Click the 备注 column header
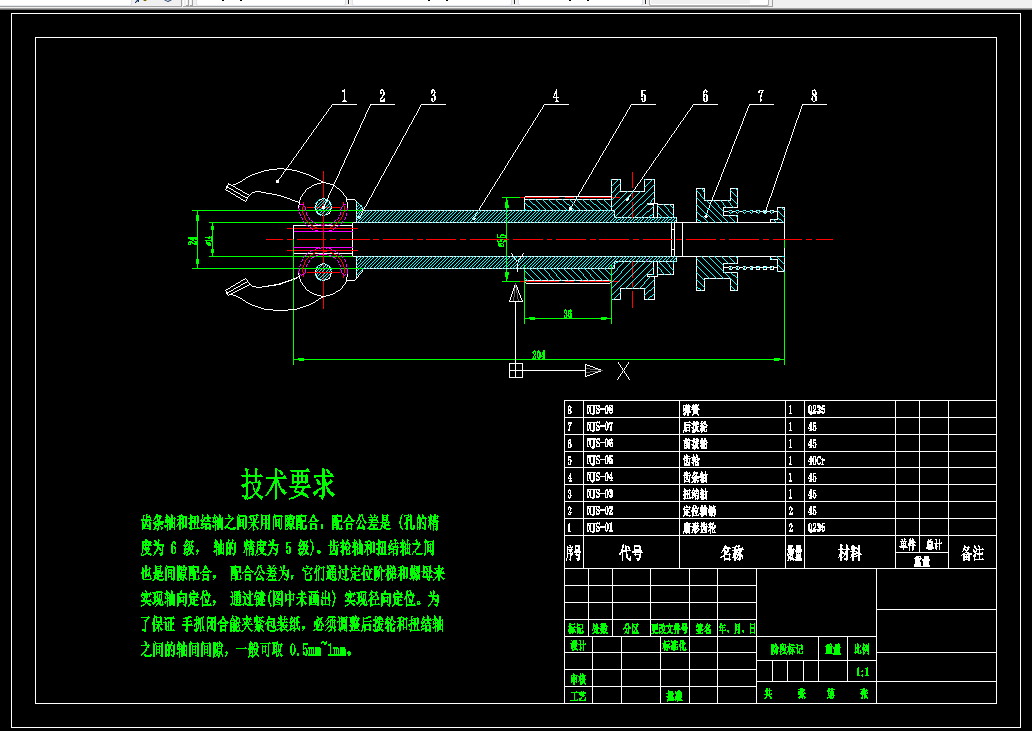1032x731 pixels. (x=972, y=553)
